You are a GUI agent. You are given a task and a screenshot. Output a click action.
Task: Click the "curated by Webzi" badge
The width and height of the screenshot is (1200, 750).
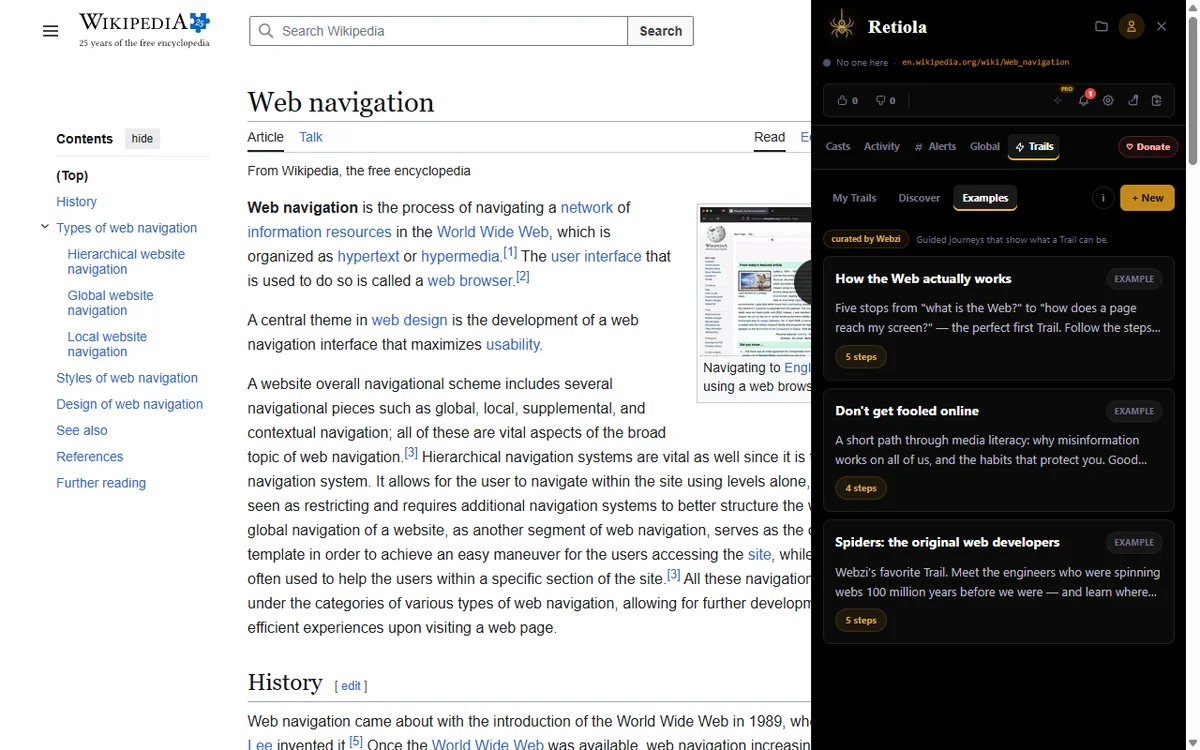(x=865, y=239)
